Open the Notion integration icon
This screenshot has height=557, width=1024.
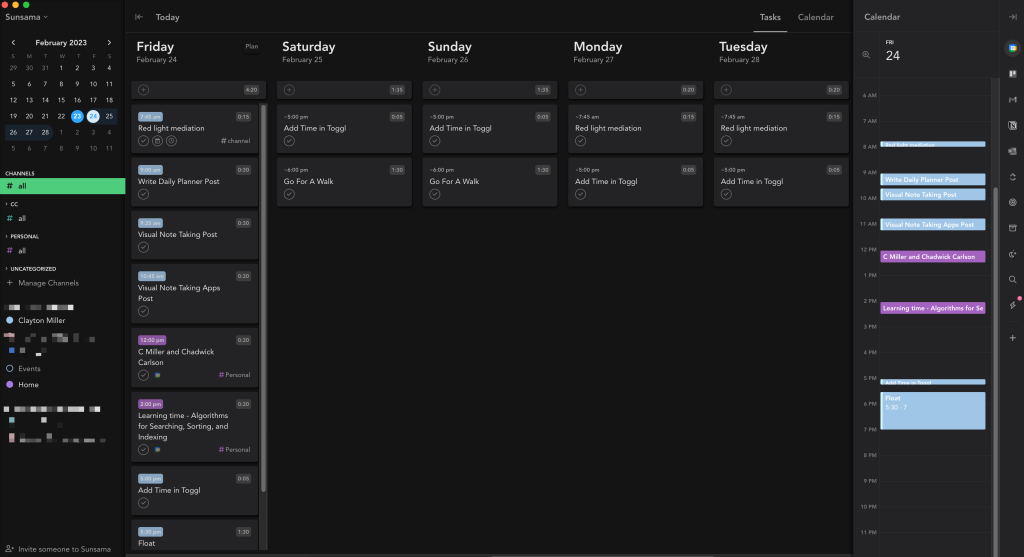tap(1012, 125)
